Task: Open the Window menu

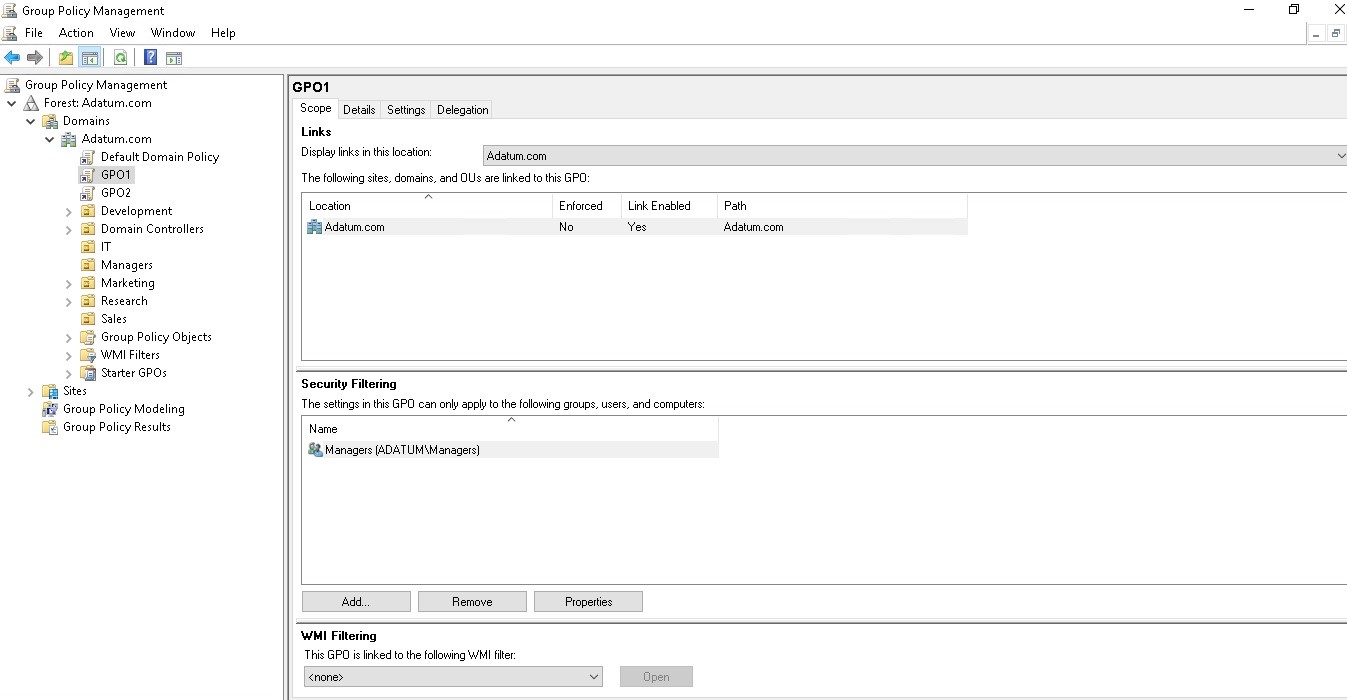Action: (x=173, y=33)
